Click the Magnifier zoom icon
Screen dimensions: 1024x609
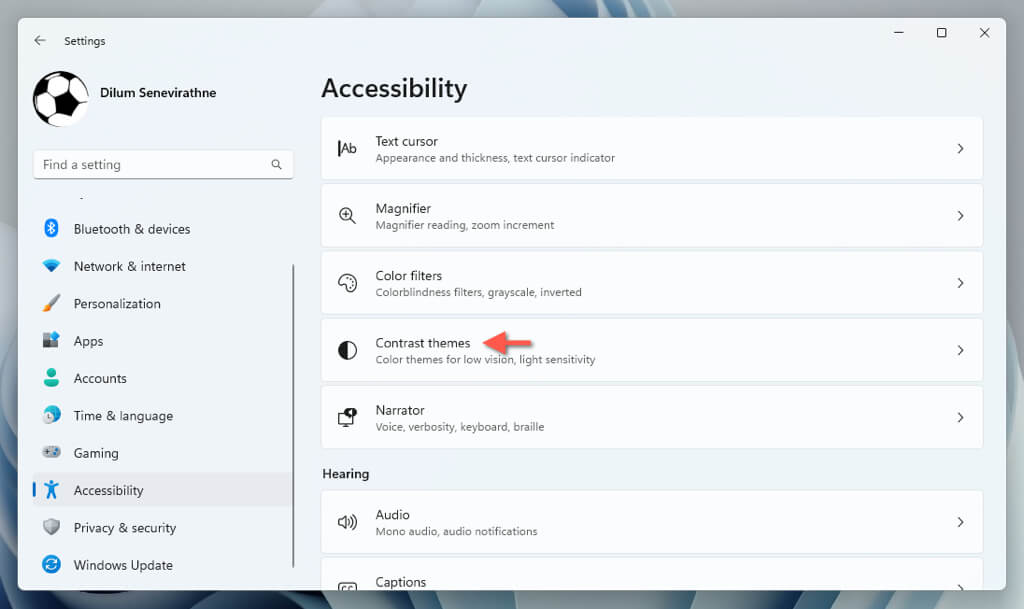coord(347,216)
